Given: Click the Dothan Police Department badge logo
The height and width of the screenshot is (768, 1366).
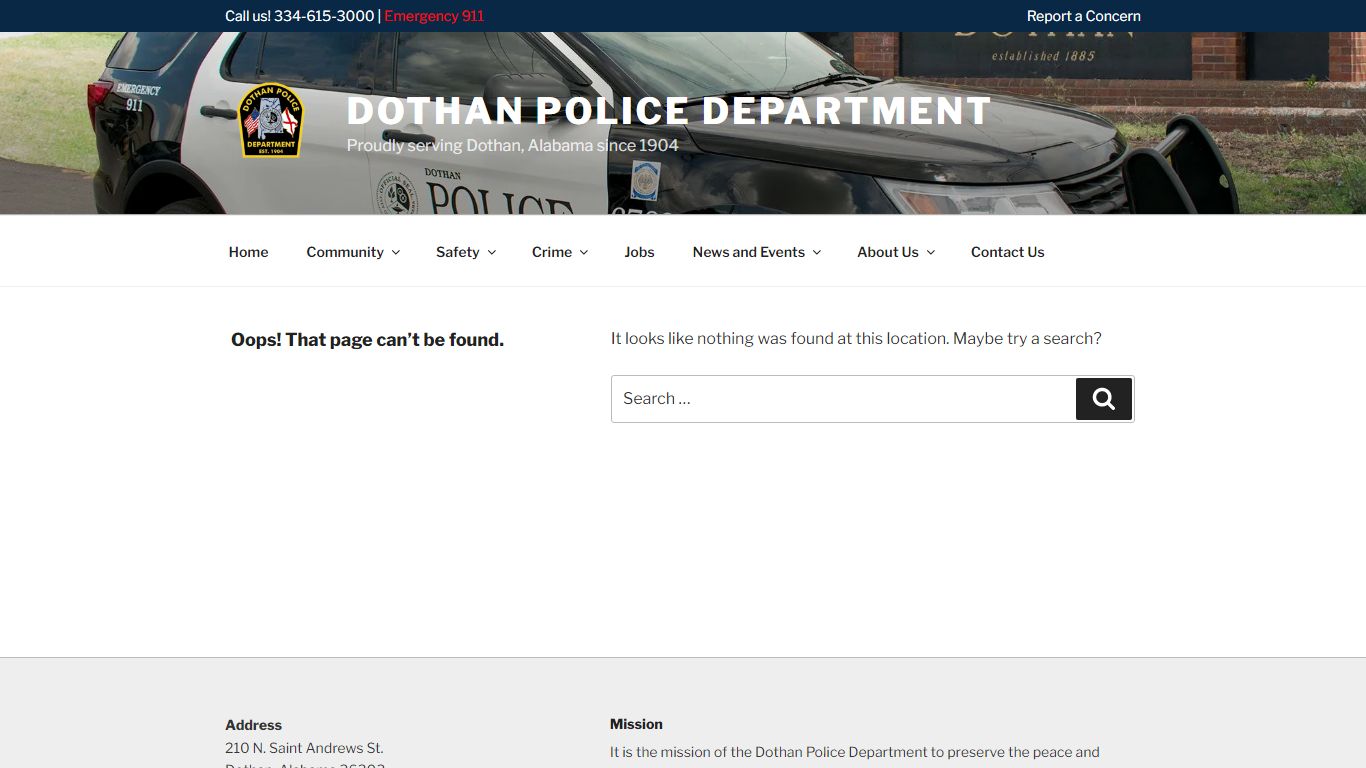Looking at the screenshot, I should [271, 120].
